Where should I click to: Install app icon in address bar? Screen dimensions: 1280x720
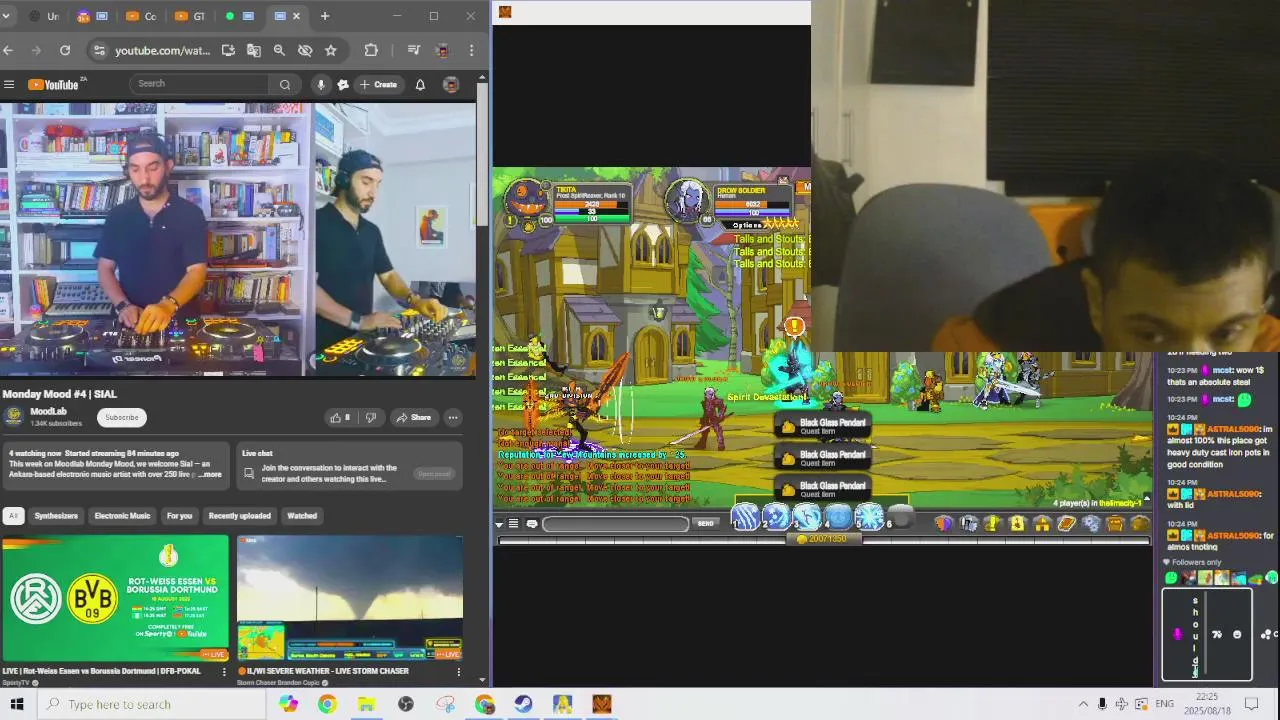coord(228,50)
